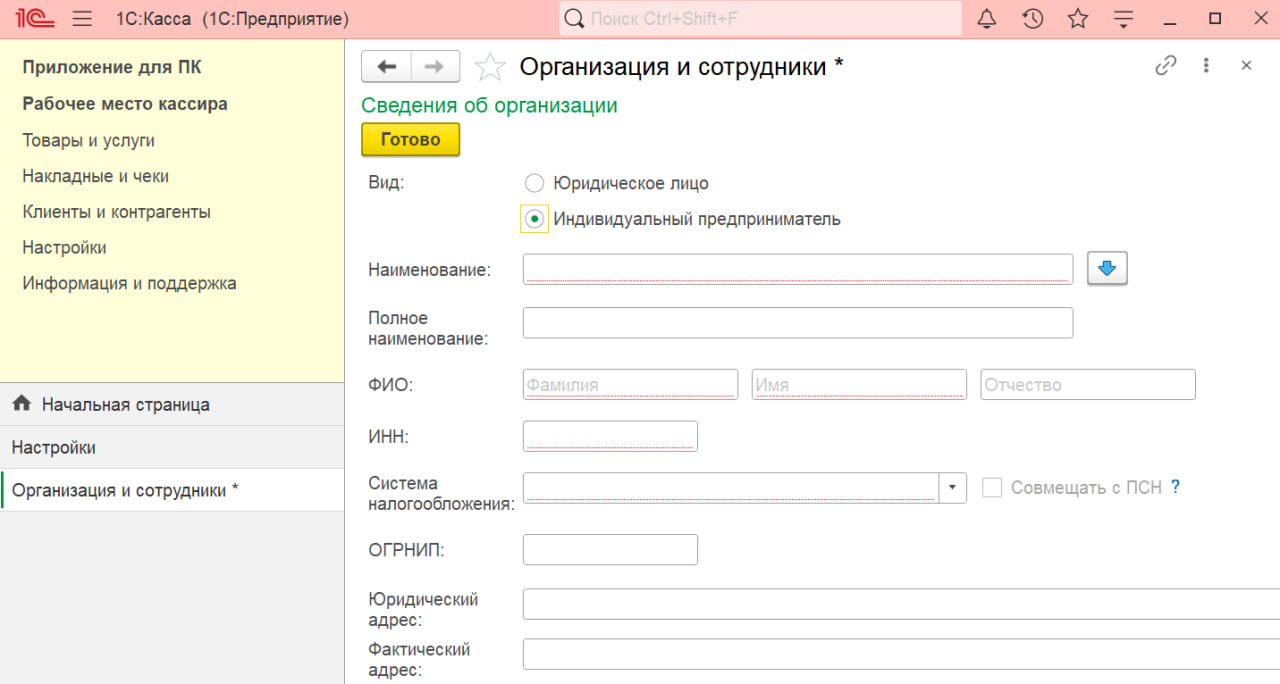Screen dimensions: 1280x684
Task: Open Настройки section in sidebar menu
Action: [x=64, y=247]
